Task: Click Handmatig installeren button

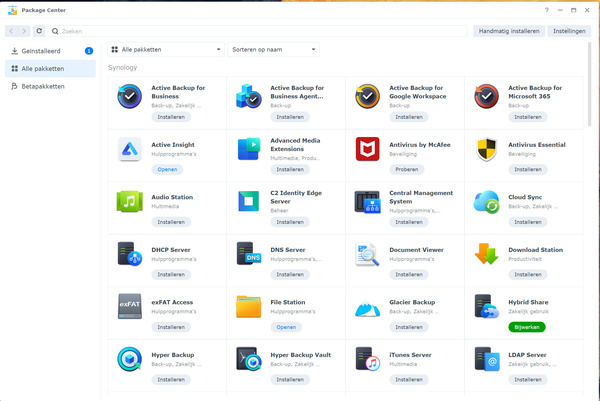Action: (509, 31)
